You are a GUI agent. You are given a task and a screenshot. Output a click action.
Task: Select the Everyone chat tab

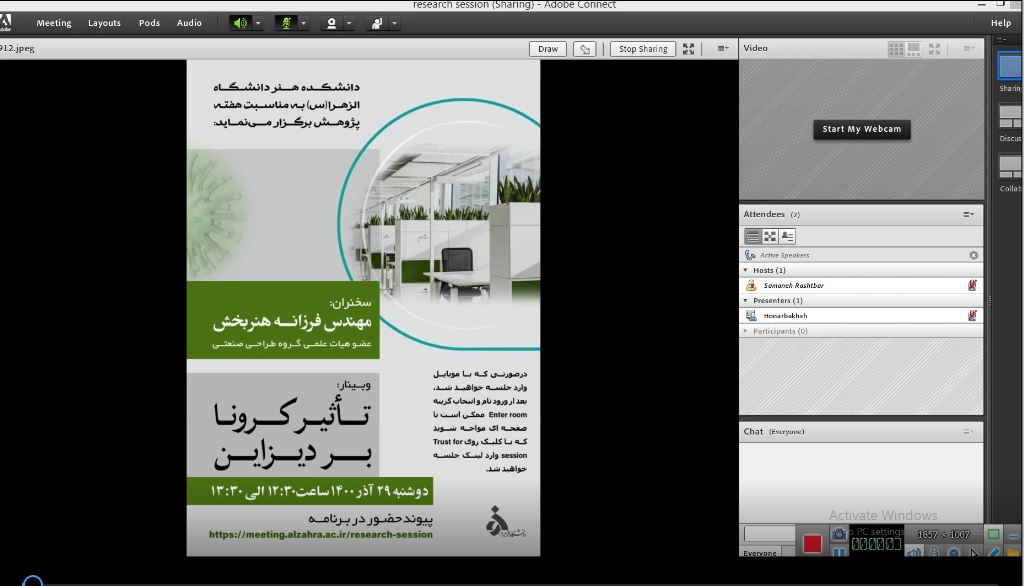(x=760, y=553)
